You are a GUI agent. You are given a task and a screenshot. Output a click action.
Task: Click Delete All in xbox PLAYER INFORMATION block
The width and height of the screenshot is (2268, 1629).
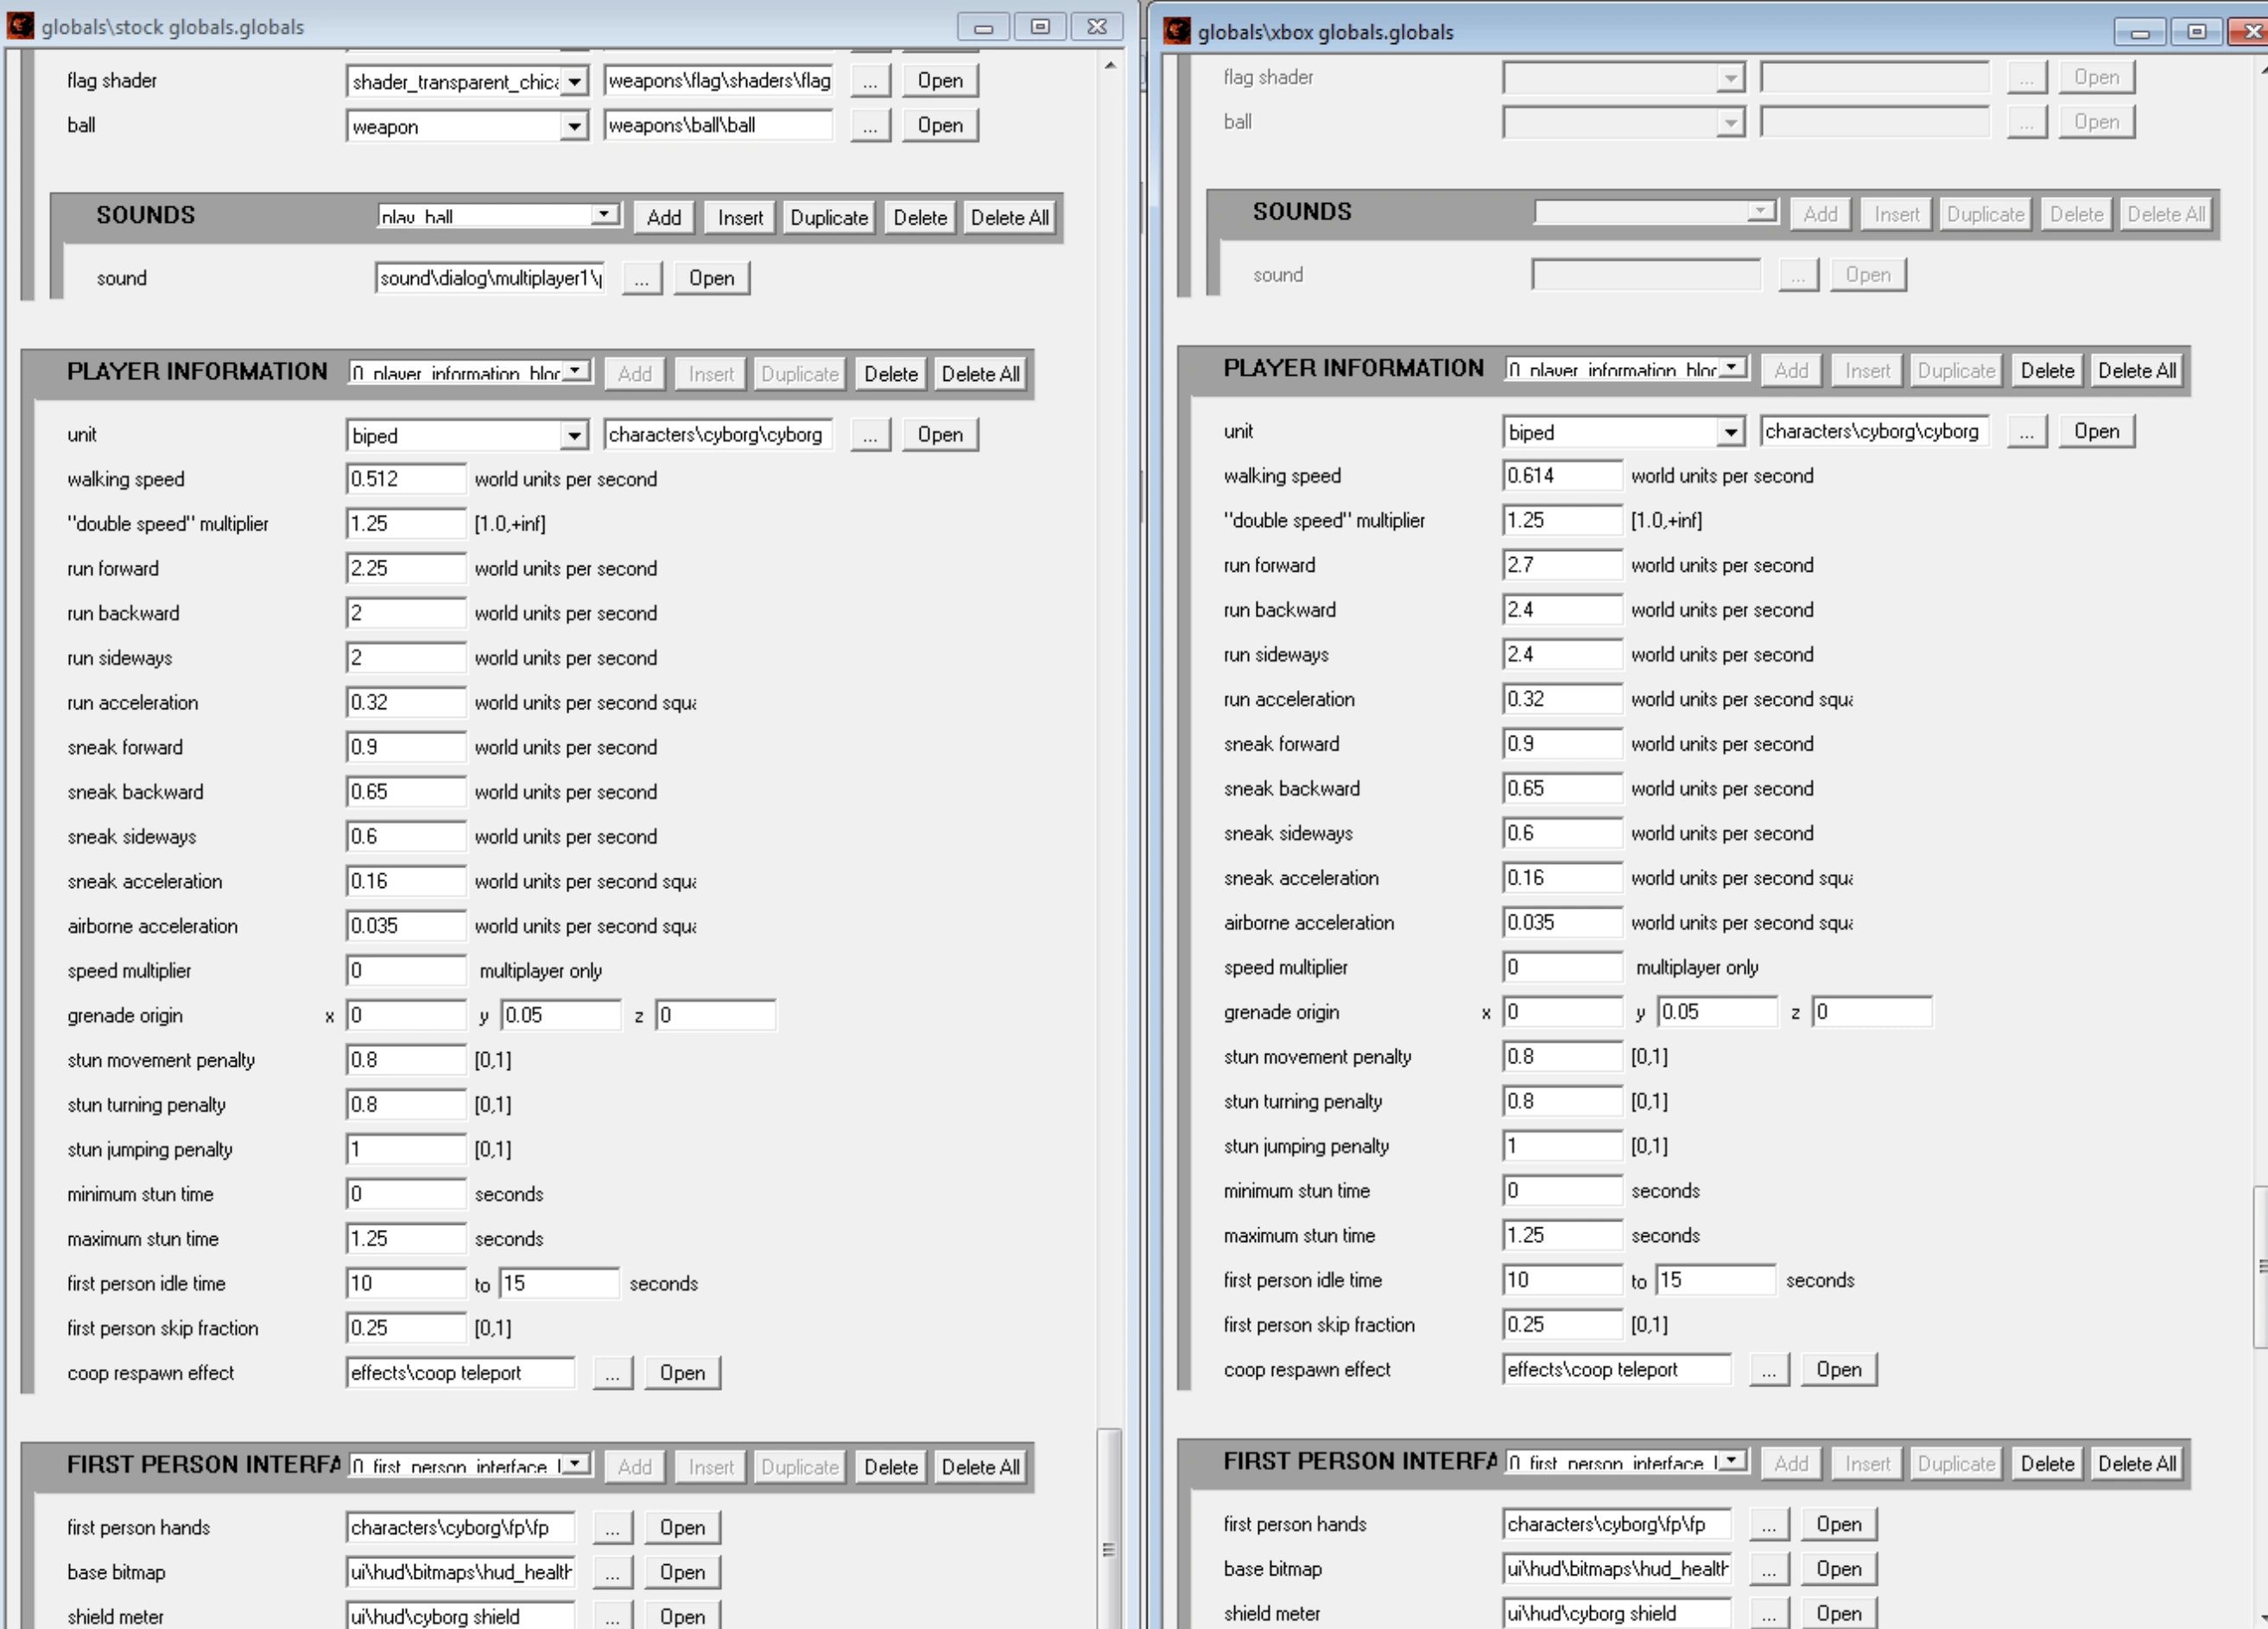[x=2136, y=371]
